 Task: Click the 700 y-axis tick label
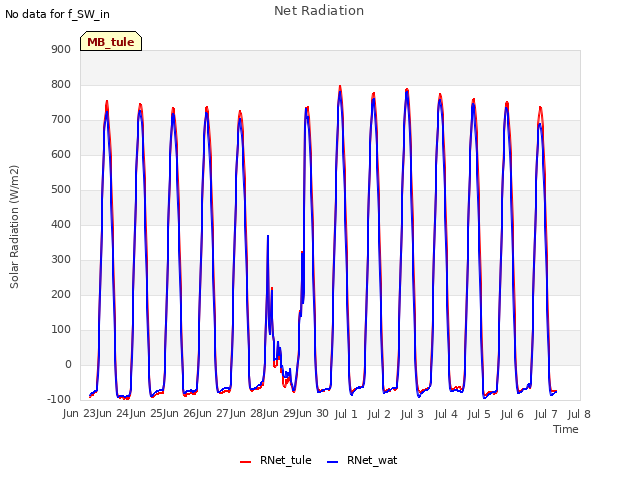[x=61, y=120]
